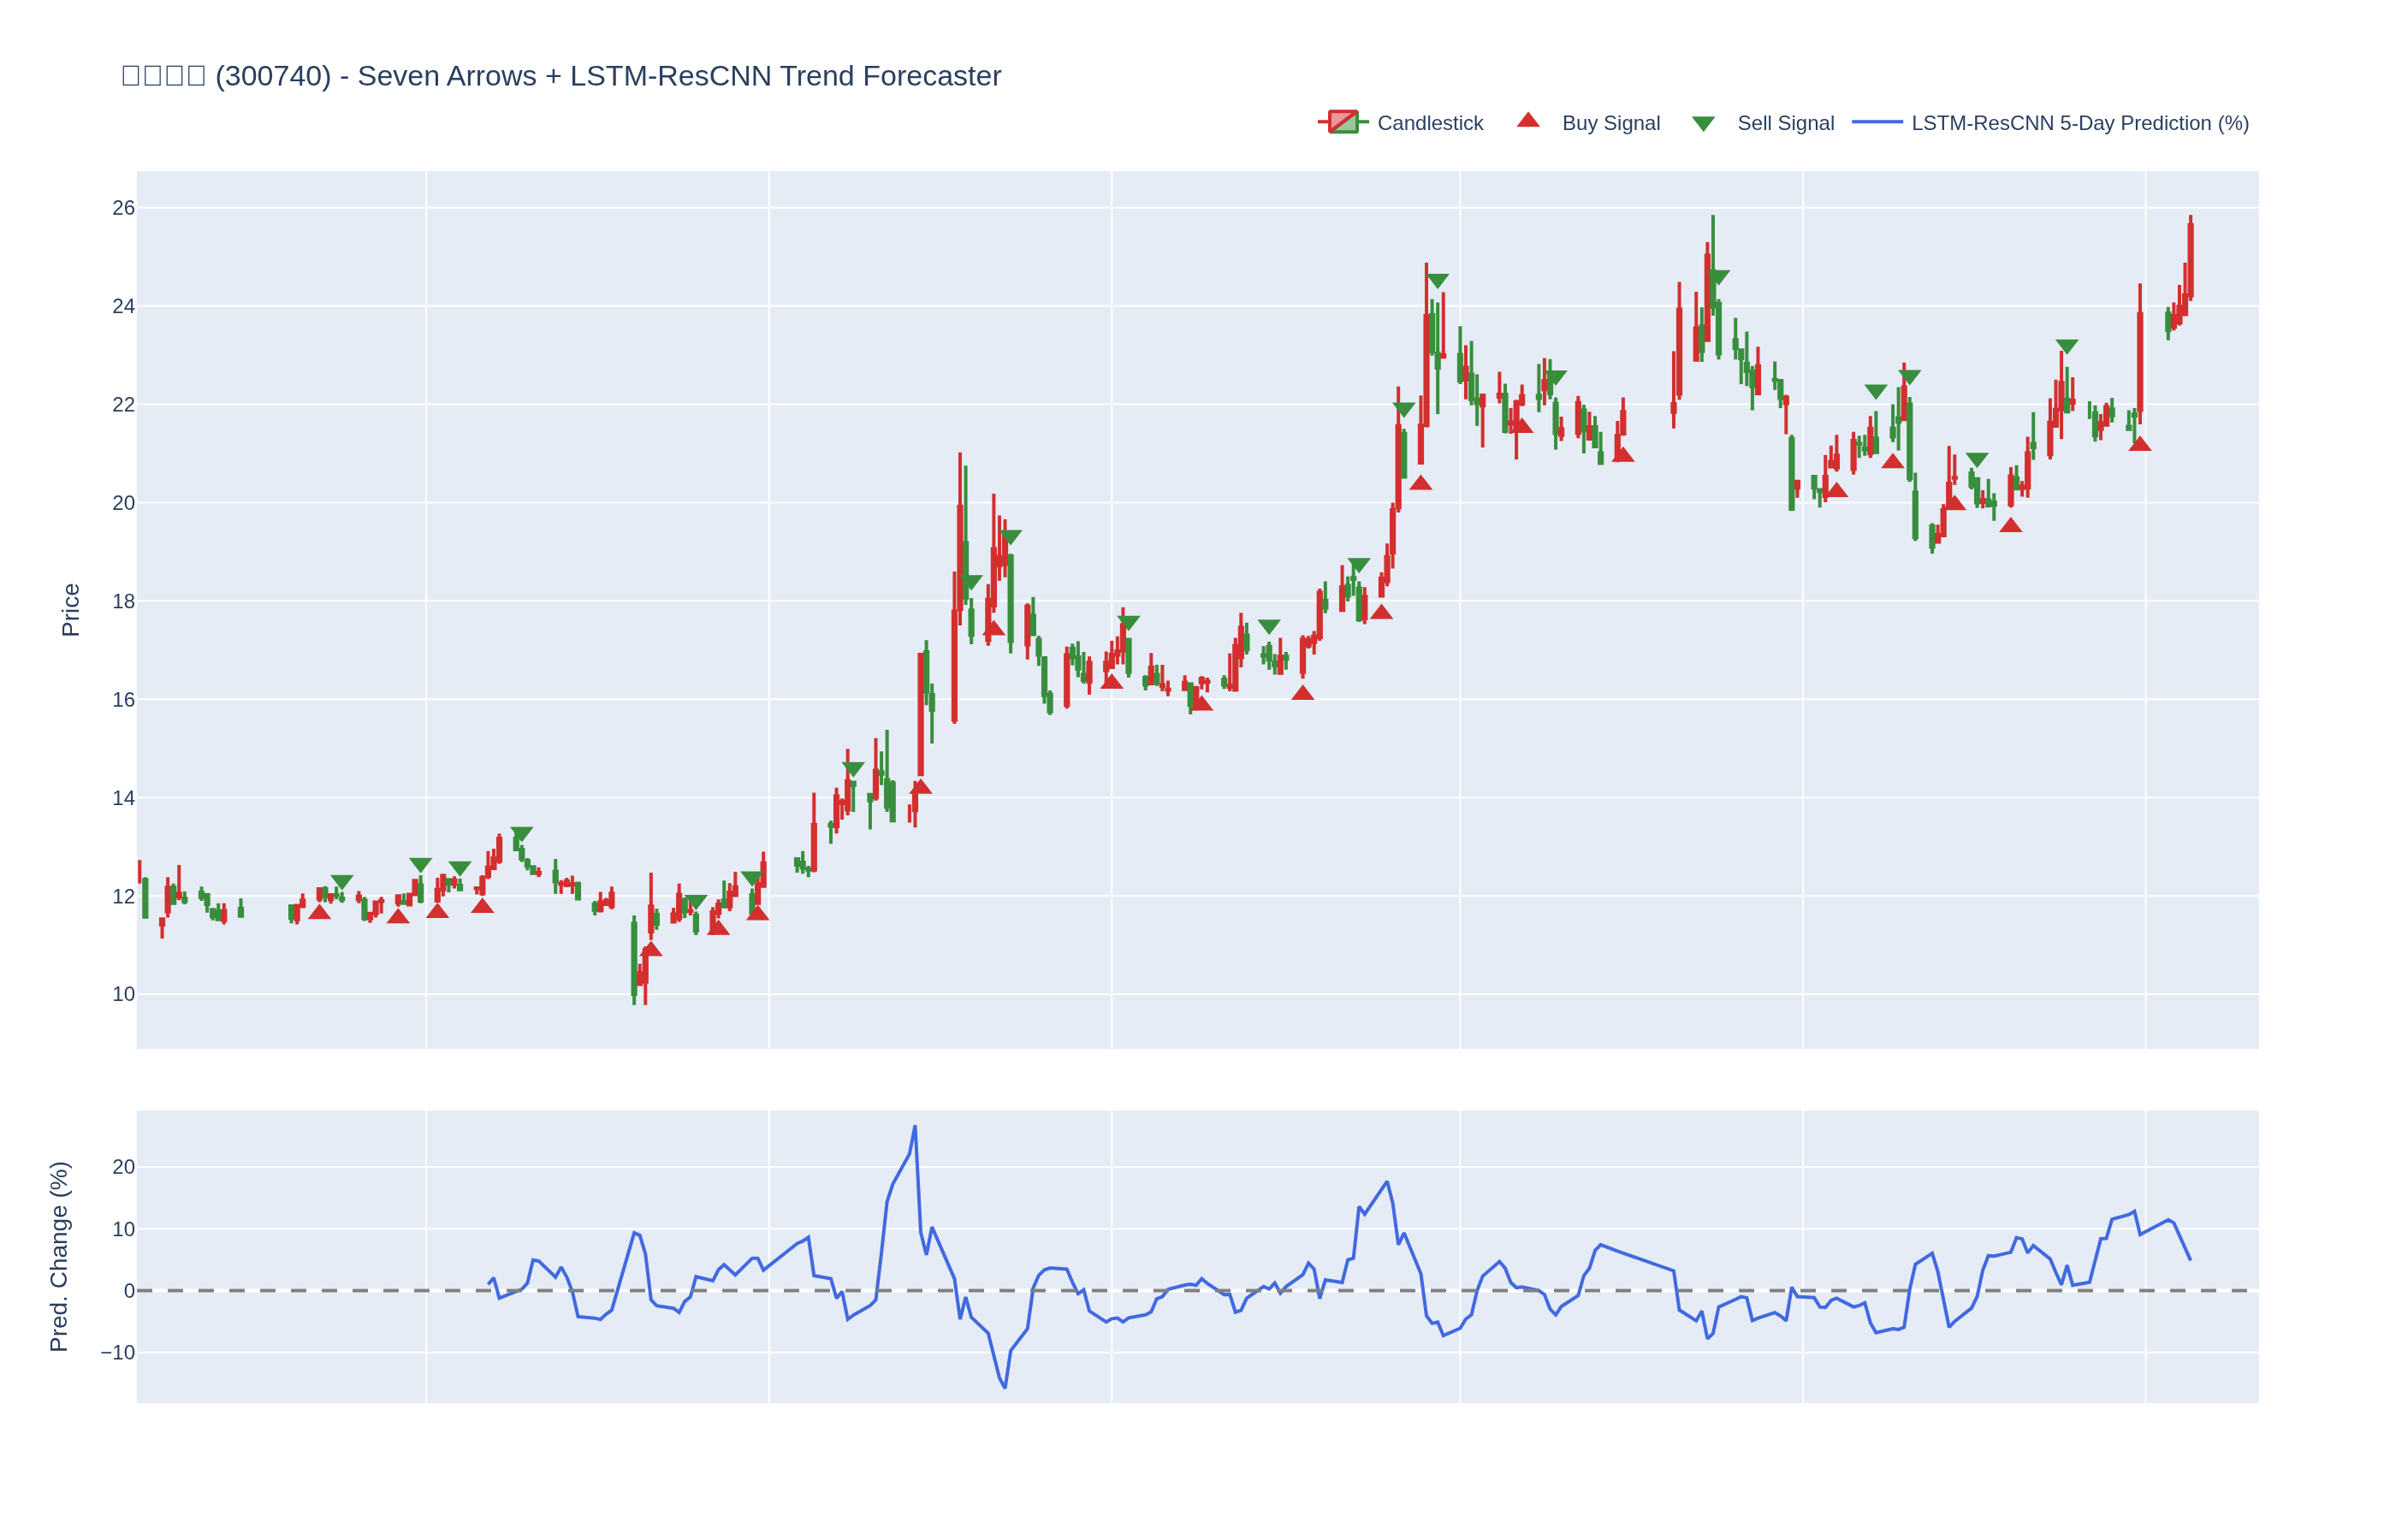Click the leftmost buy signal arrow on chart
Viewport: 2396px width, 1540px height.
point(320,912)
